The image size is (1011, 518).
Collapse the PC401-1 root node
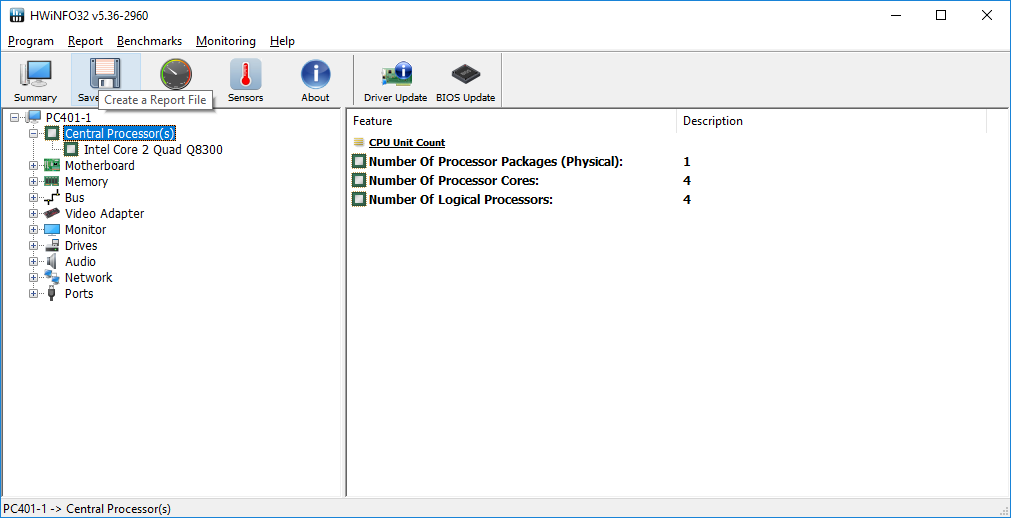pyautogui.click(x=15, y=117)
